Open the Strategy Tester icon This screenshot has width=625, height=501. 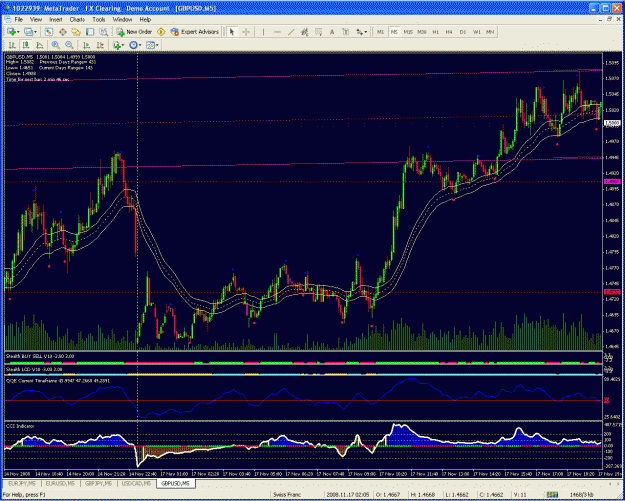(x=104, y=32)
